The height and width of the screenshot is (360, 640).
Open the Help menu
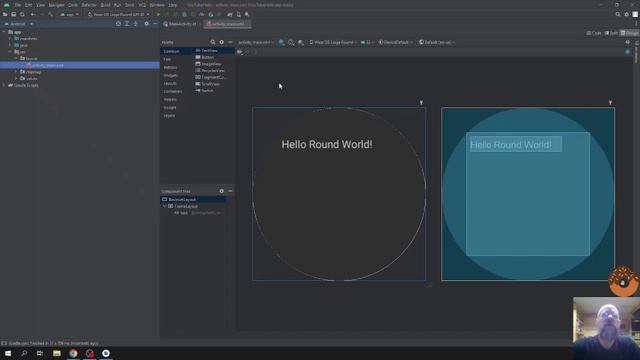173,5
